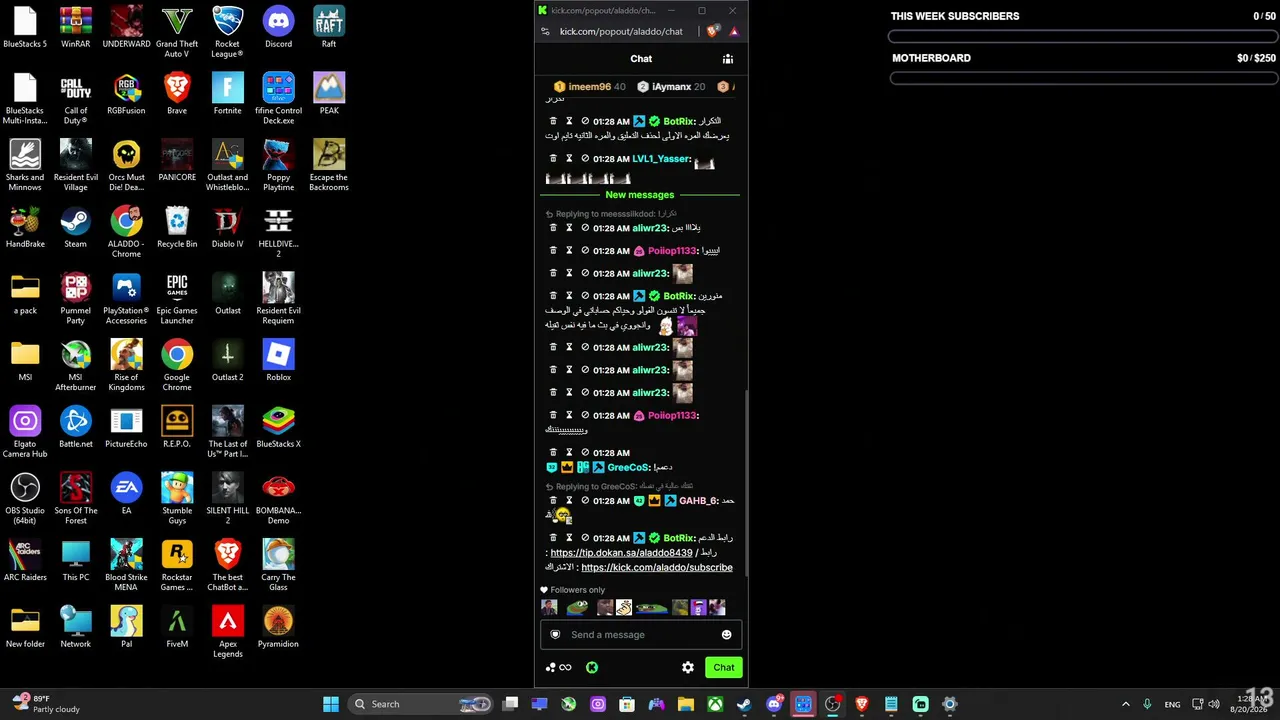Open the Discord desktop shortcut

click(278, 27)
